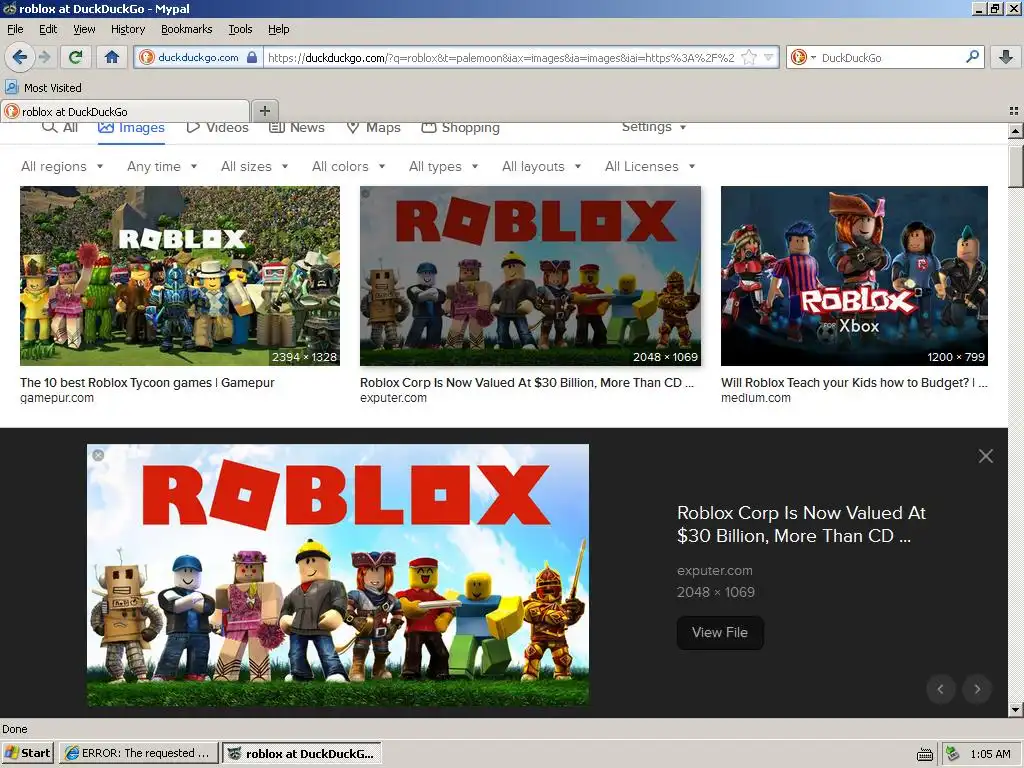Open the All layouts dropdown
Image resolution: width=1024 pixels, height=768 pixels.
tap(541, 167)
